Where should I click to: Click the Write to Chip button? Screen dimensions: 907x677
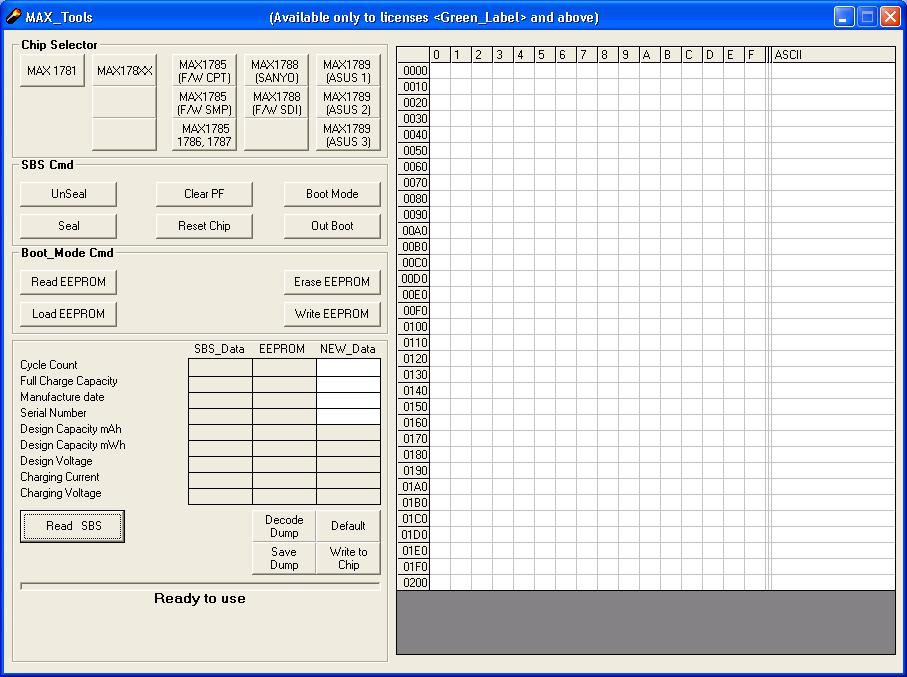click(348, 558)
